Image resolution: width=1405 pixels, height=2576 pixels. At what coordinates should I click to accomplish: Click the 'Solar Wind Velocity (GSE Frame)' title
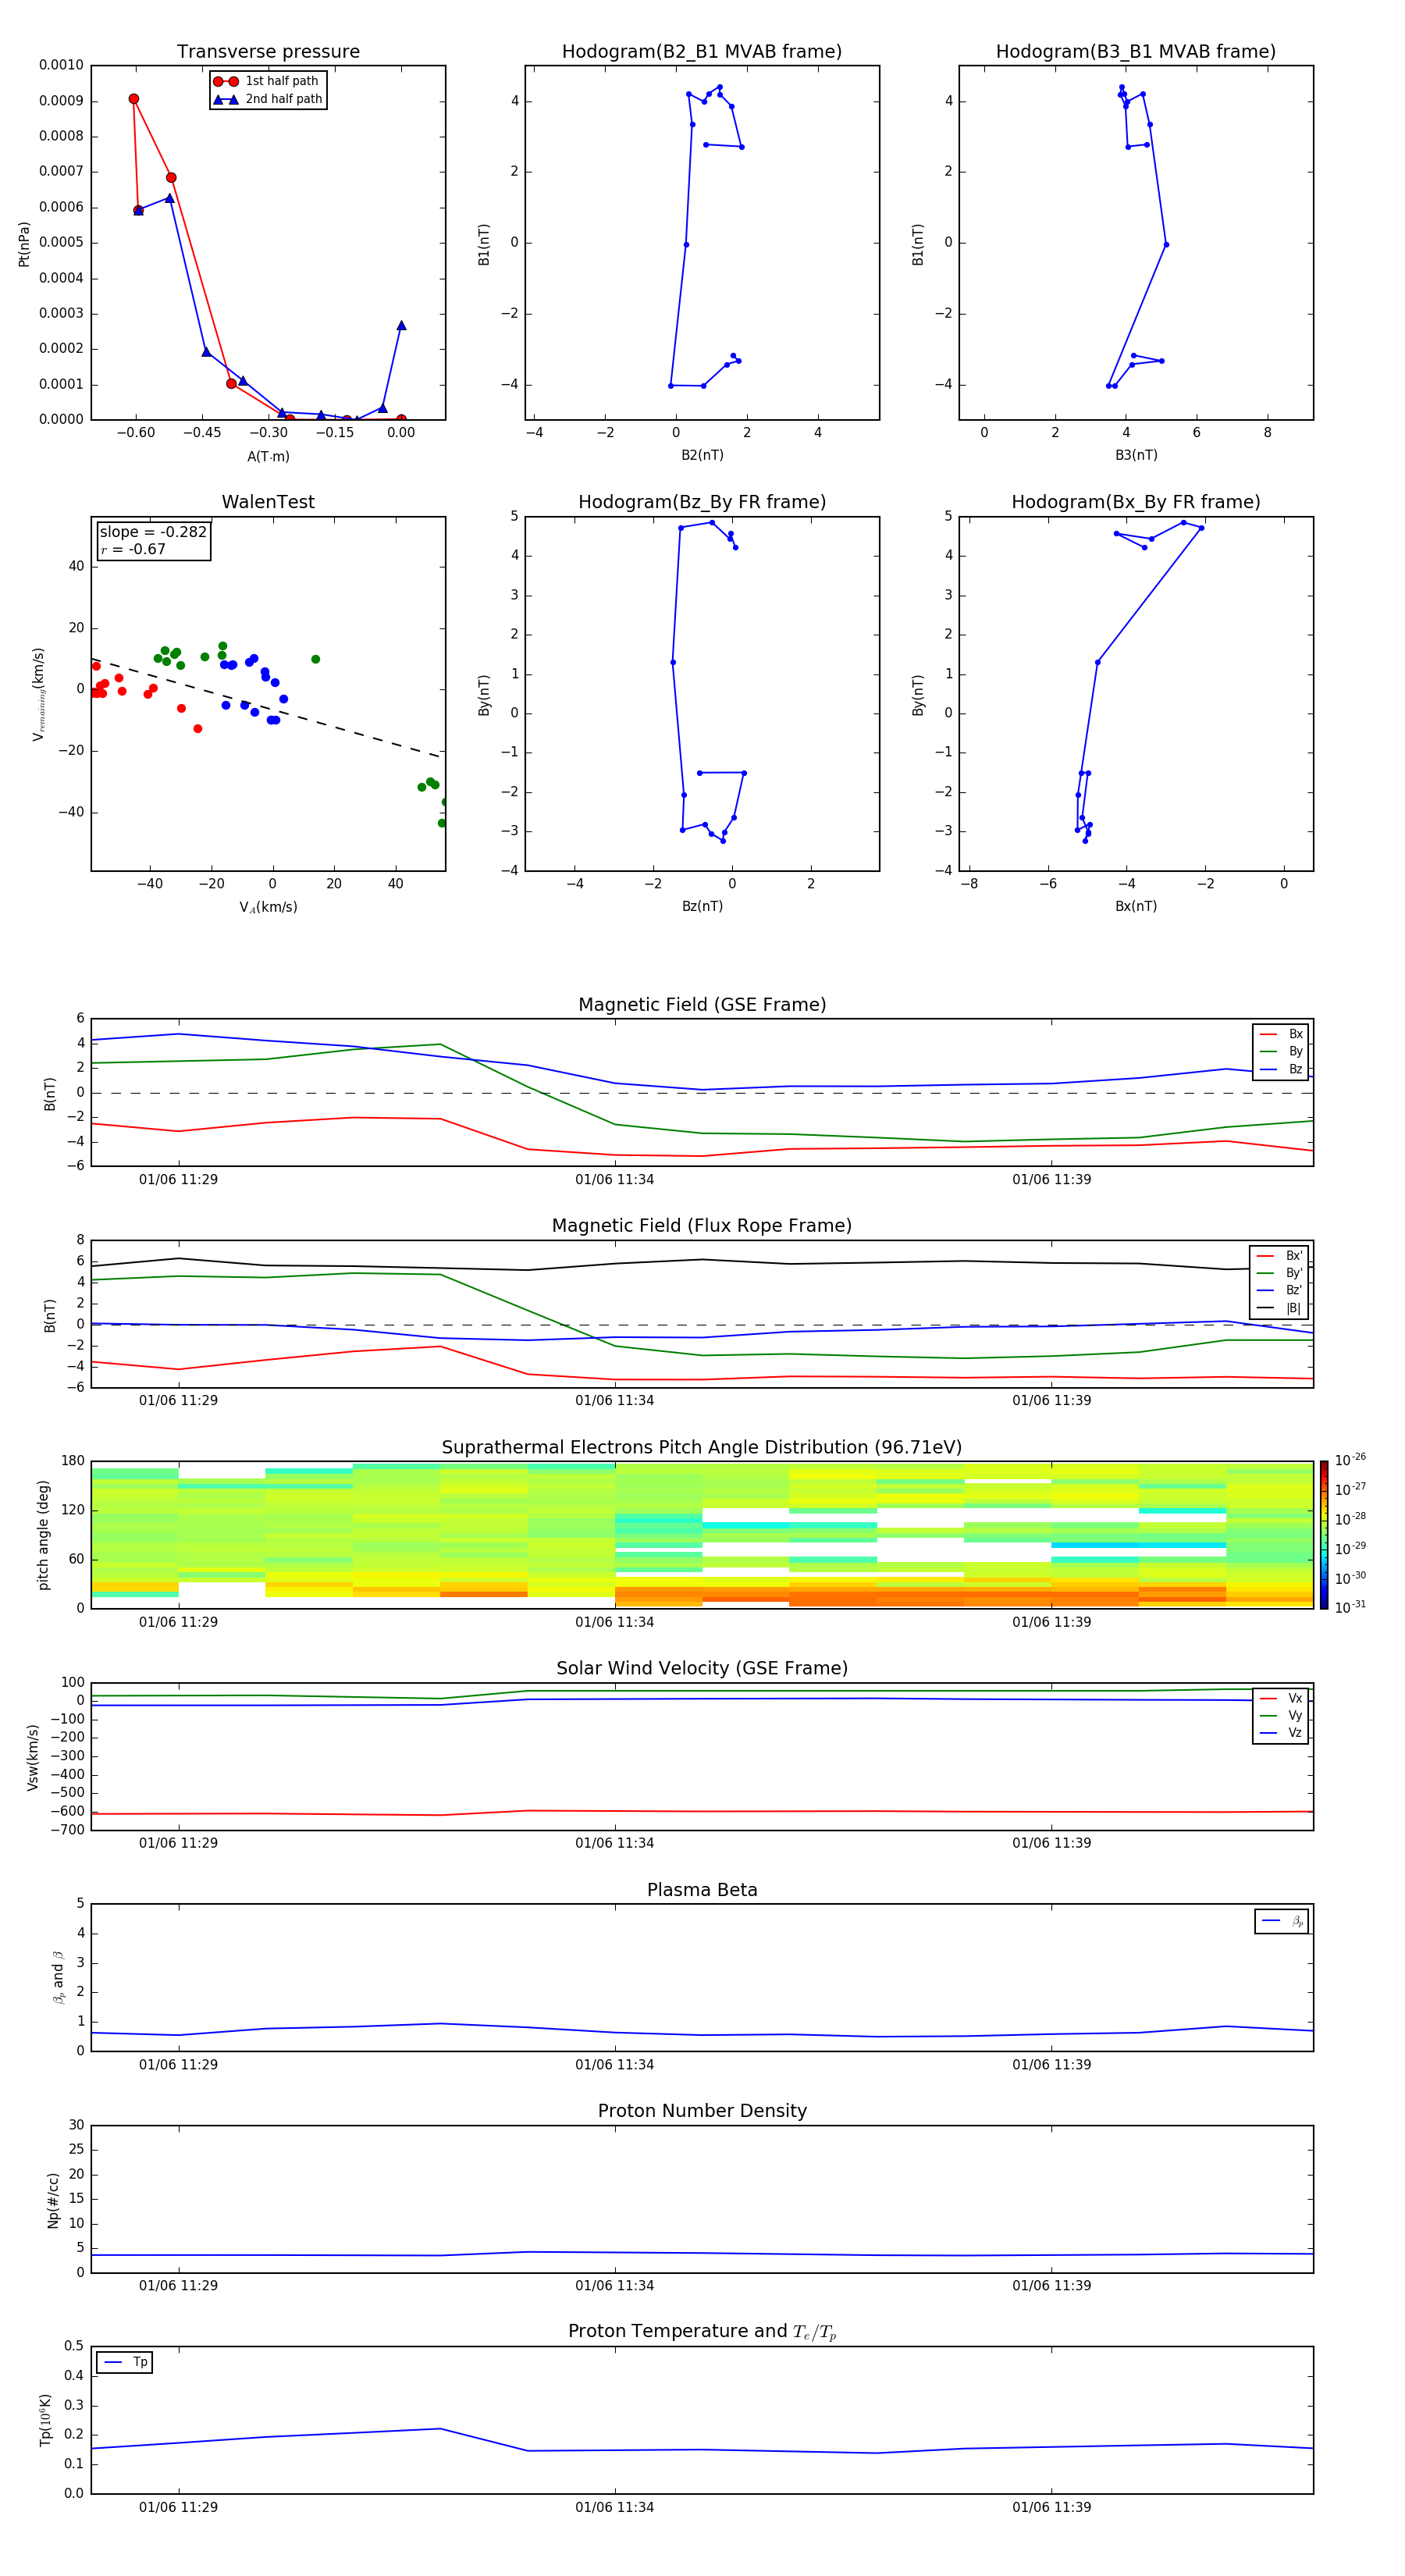coord(702,1668)
